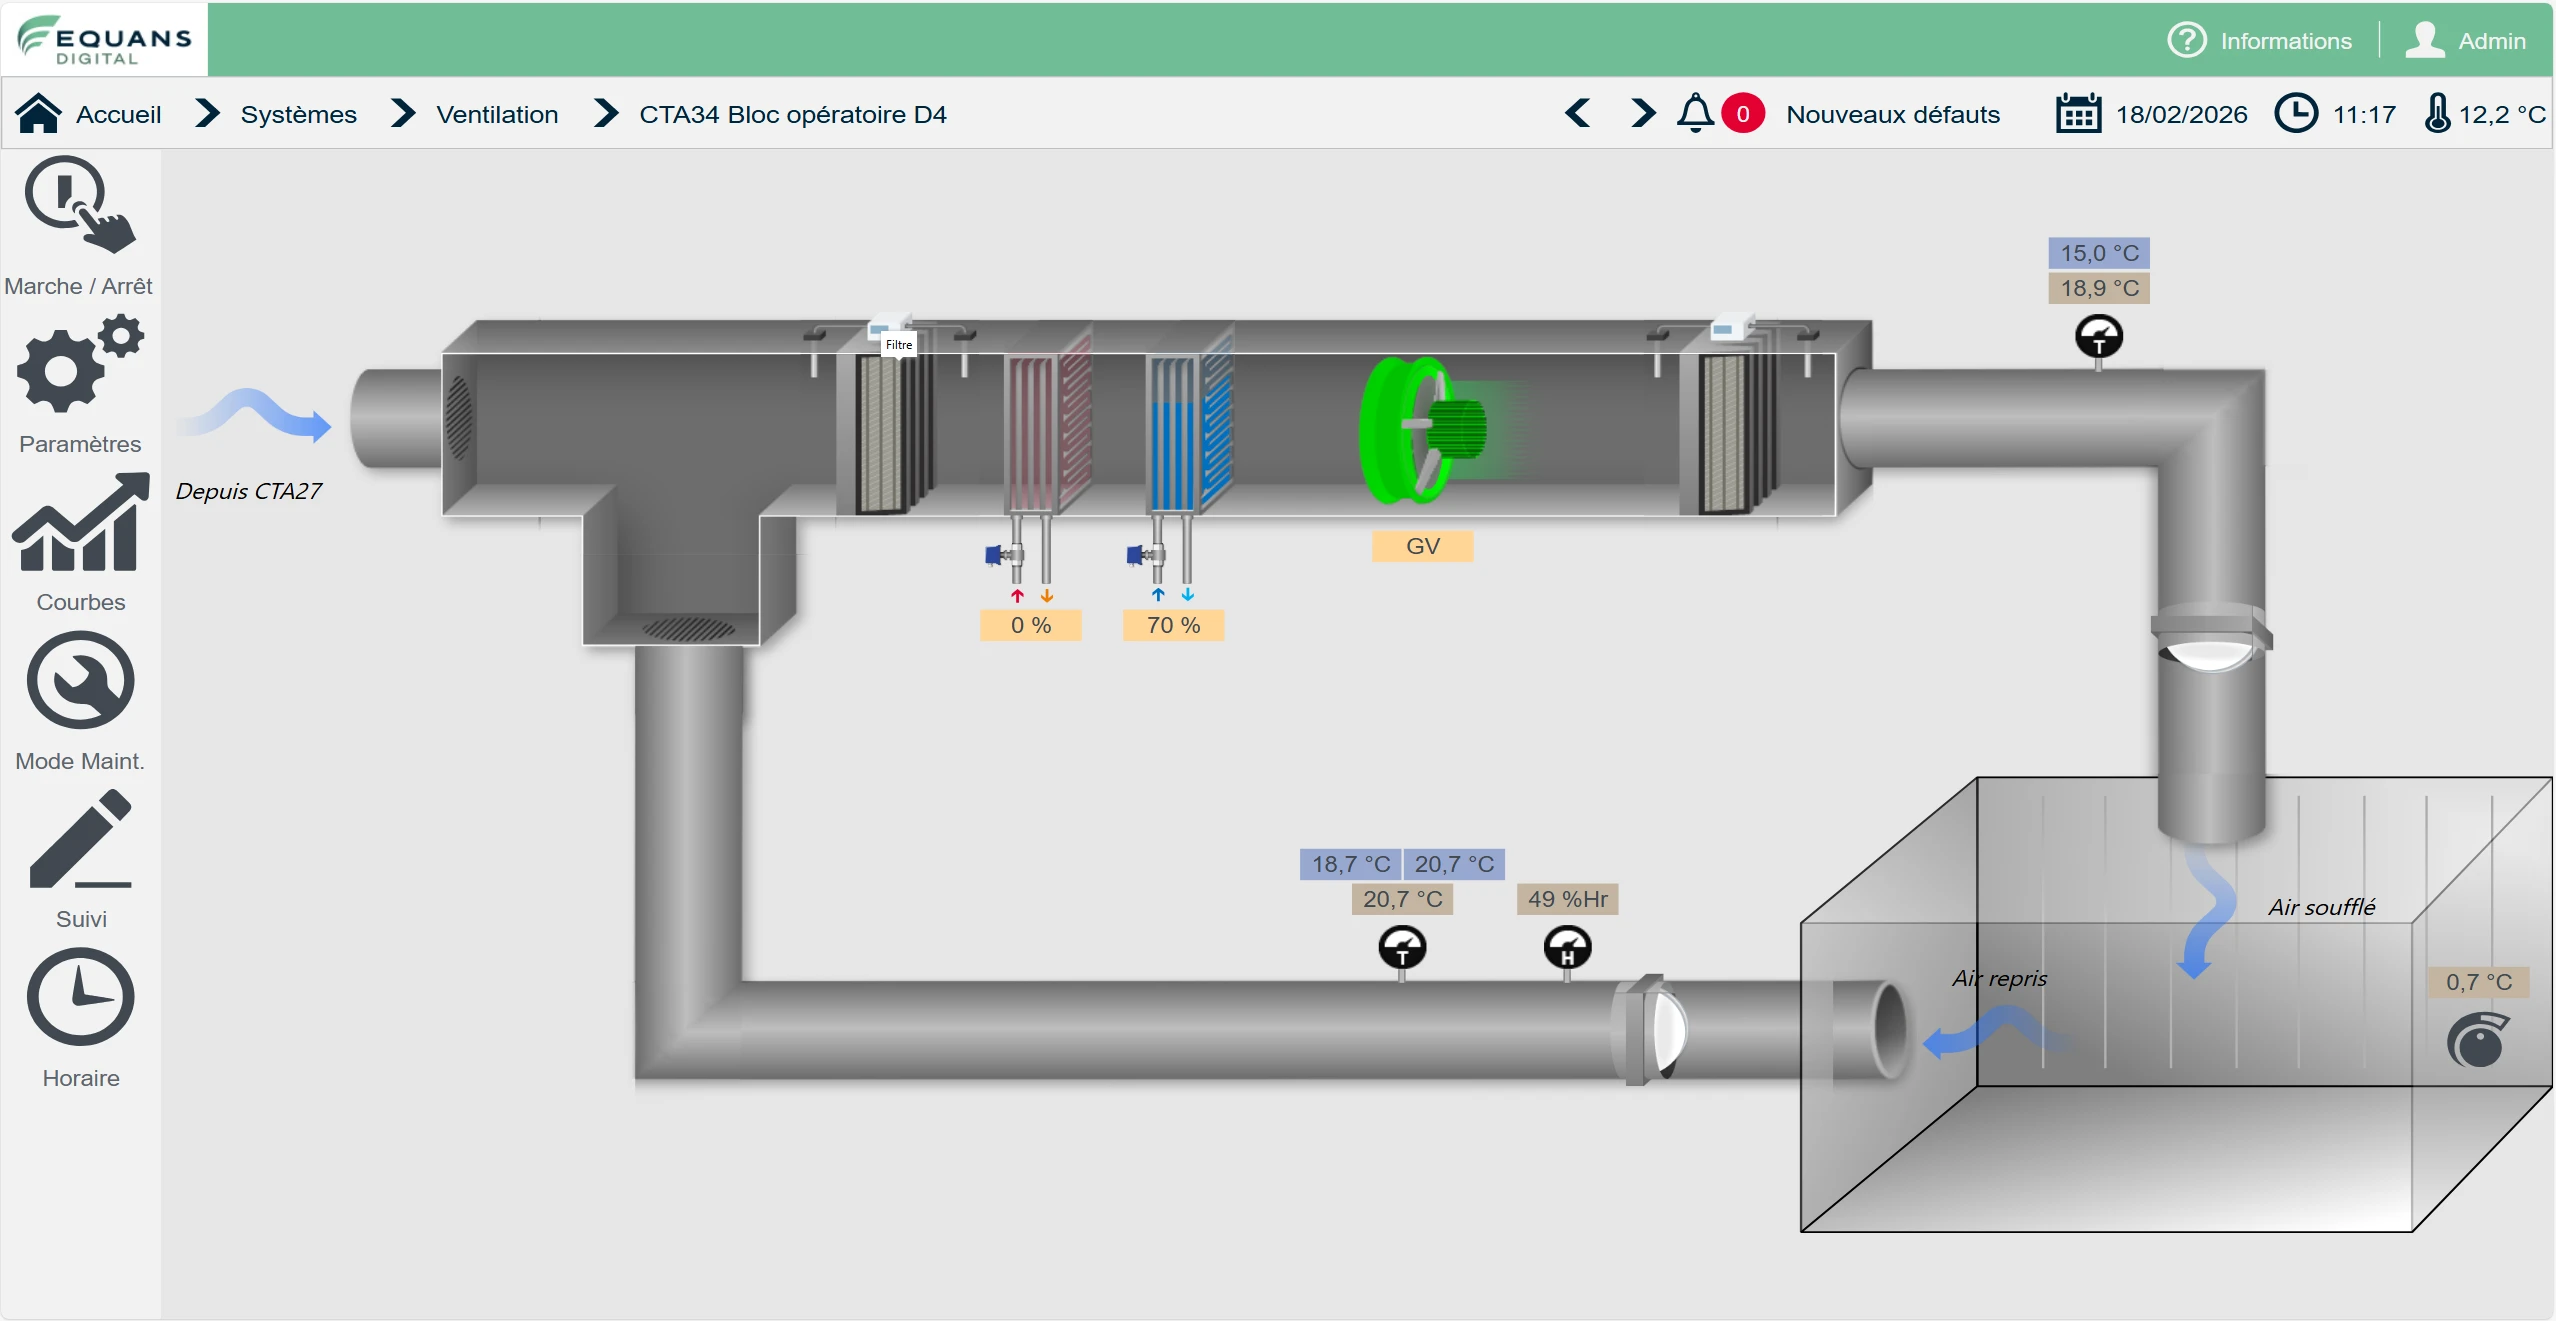
Task: Activate Mode Maint. wrench icon
Action: [x=80, y=680]
